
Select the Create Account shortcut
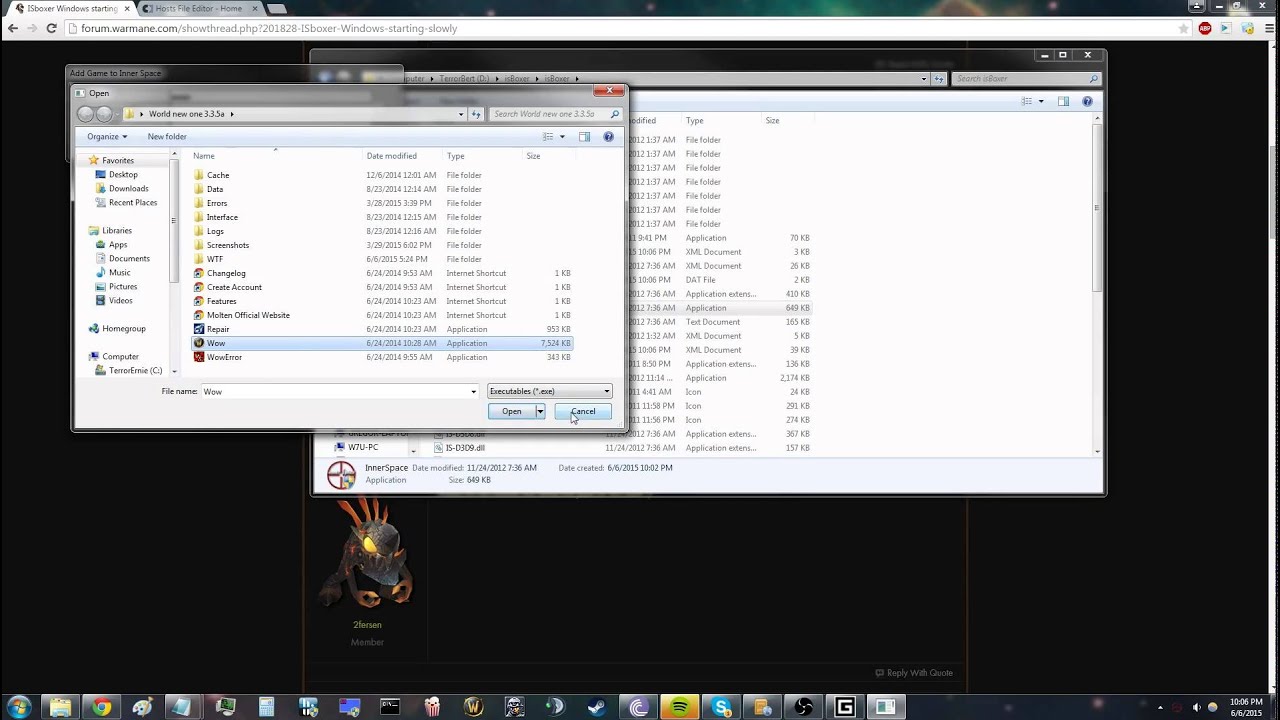(234, 287)
